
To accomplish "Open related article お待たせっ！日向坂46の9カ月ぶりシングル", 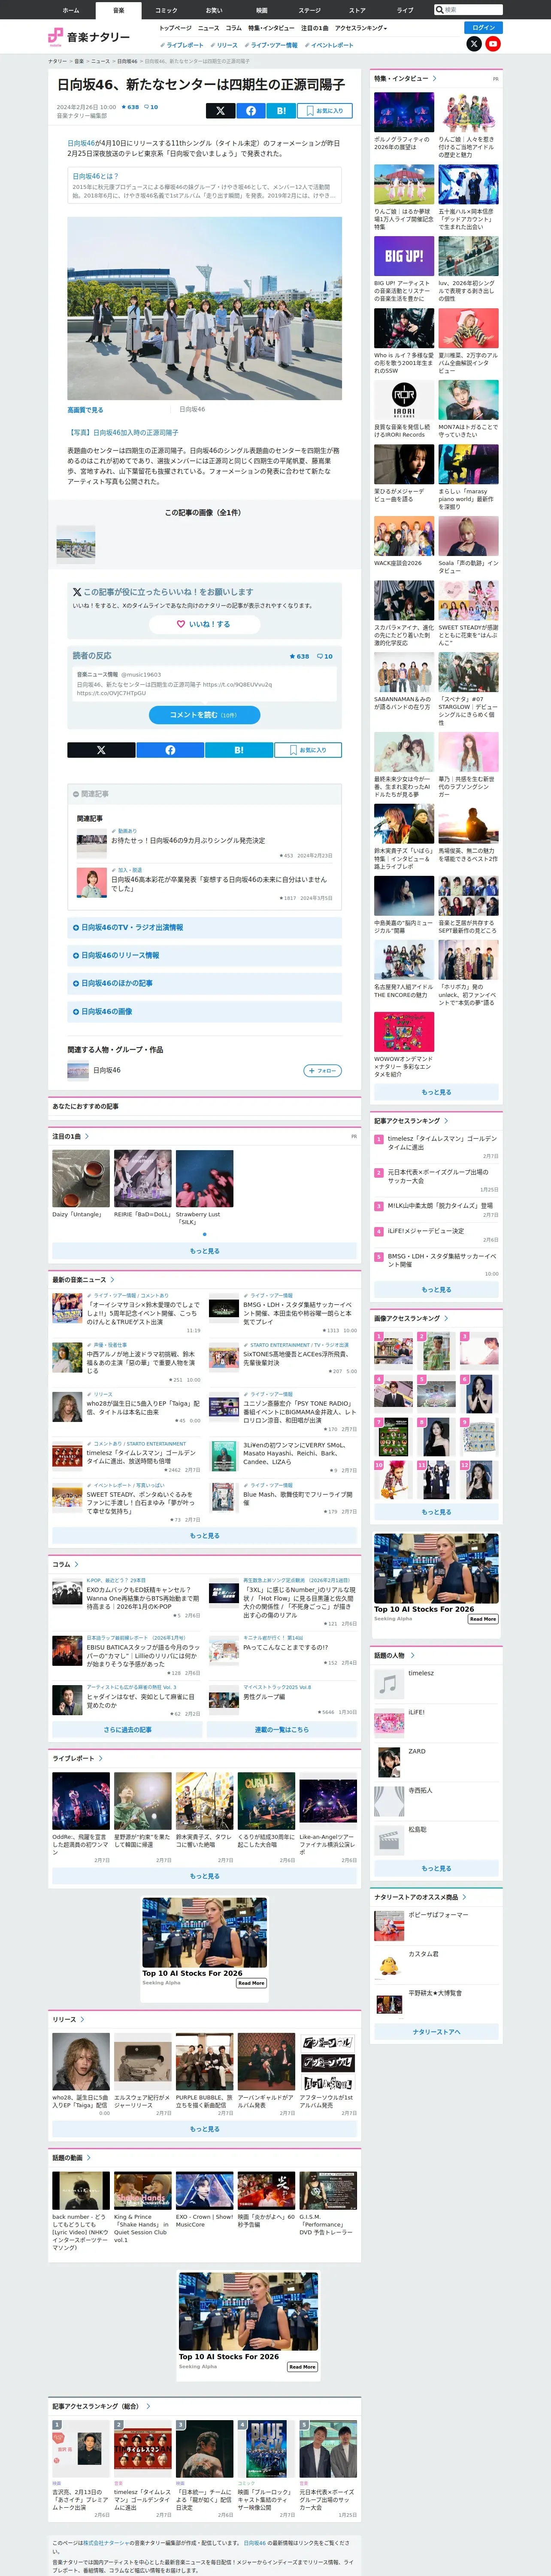I will 188,841.
